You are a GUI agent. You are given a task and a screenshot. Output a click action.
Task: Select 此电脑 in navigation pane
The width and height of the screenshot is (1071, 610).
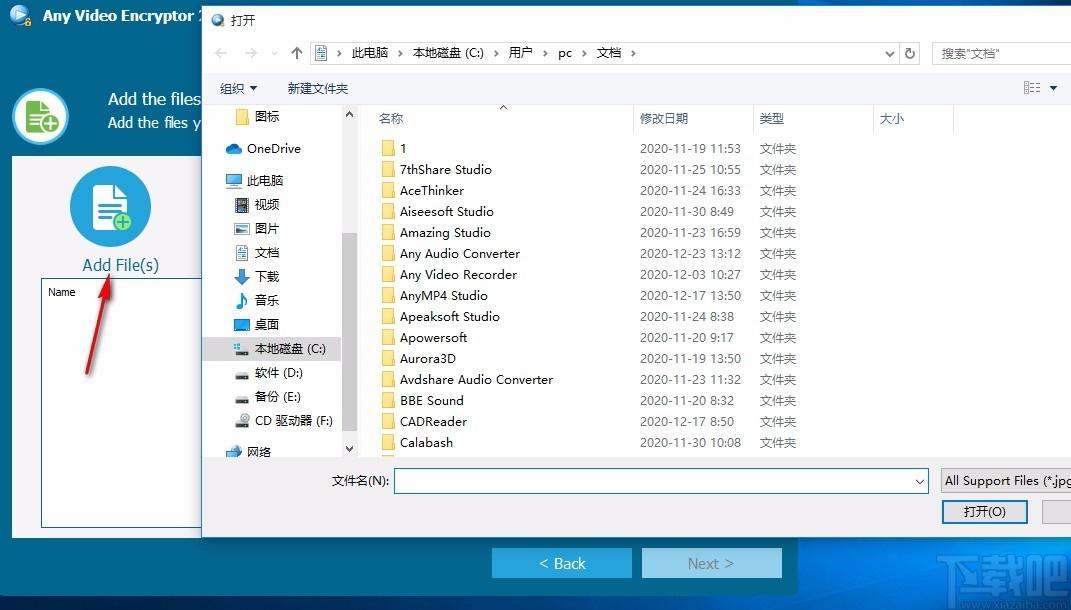point(254,180)
